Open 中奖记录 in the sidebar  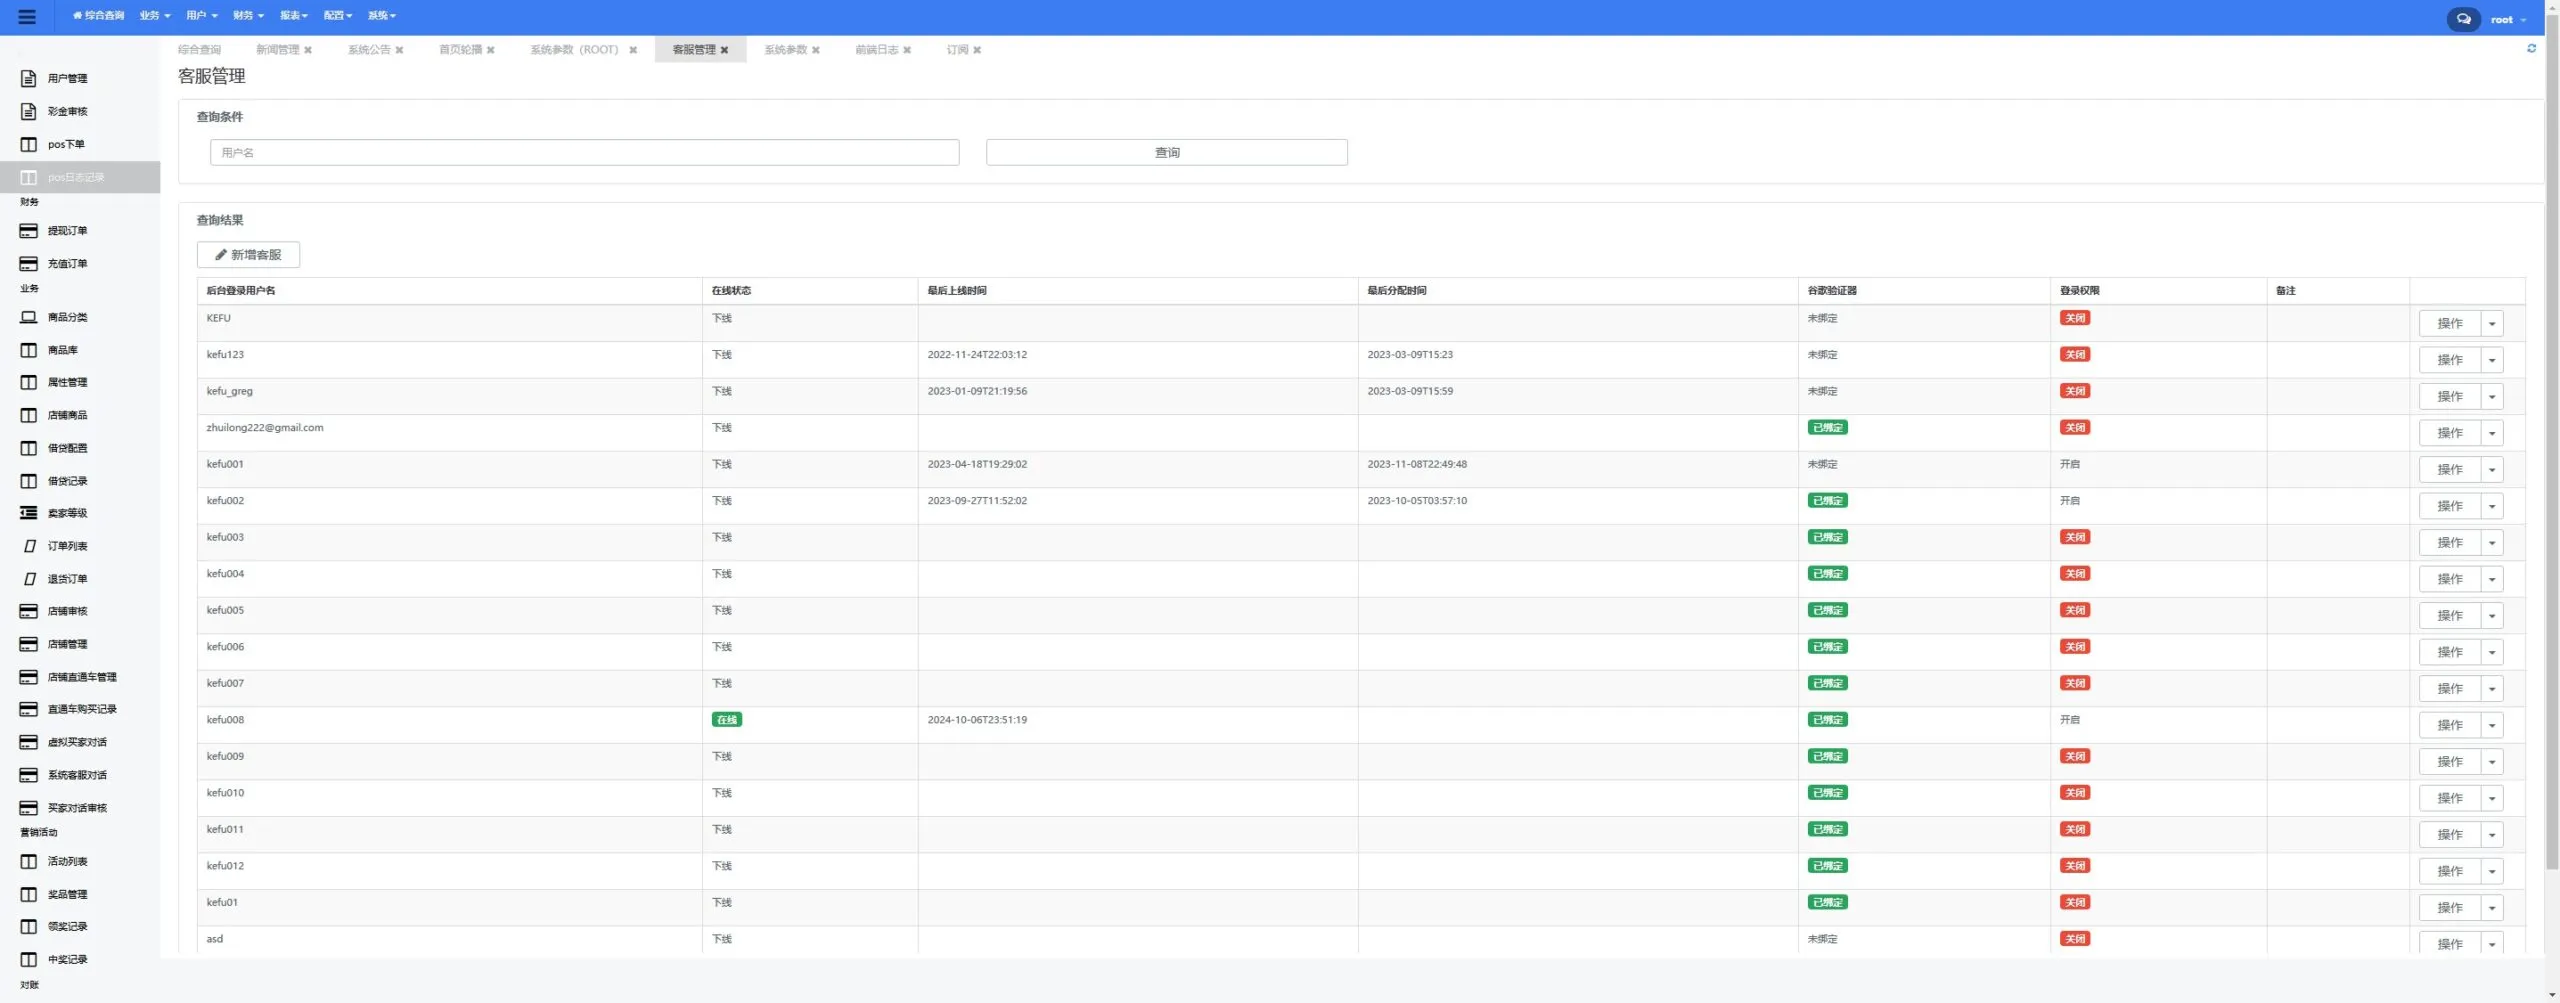68,959
